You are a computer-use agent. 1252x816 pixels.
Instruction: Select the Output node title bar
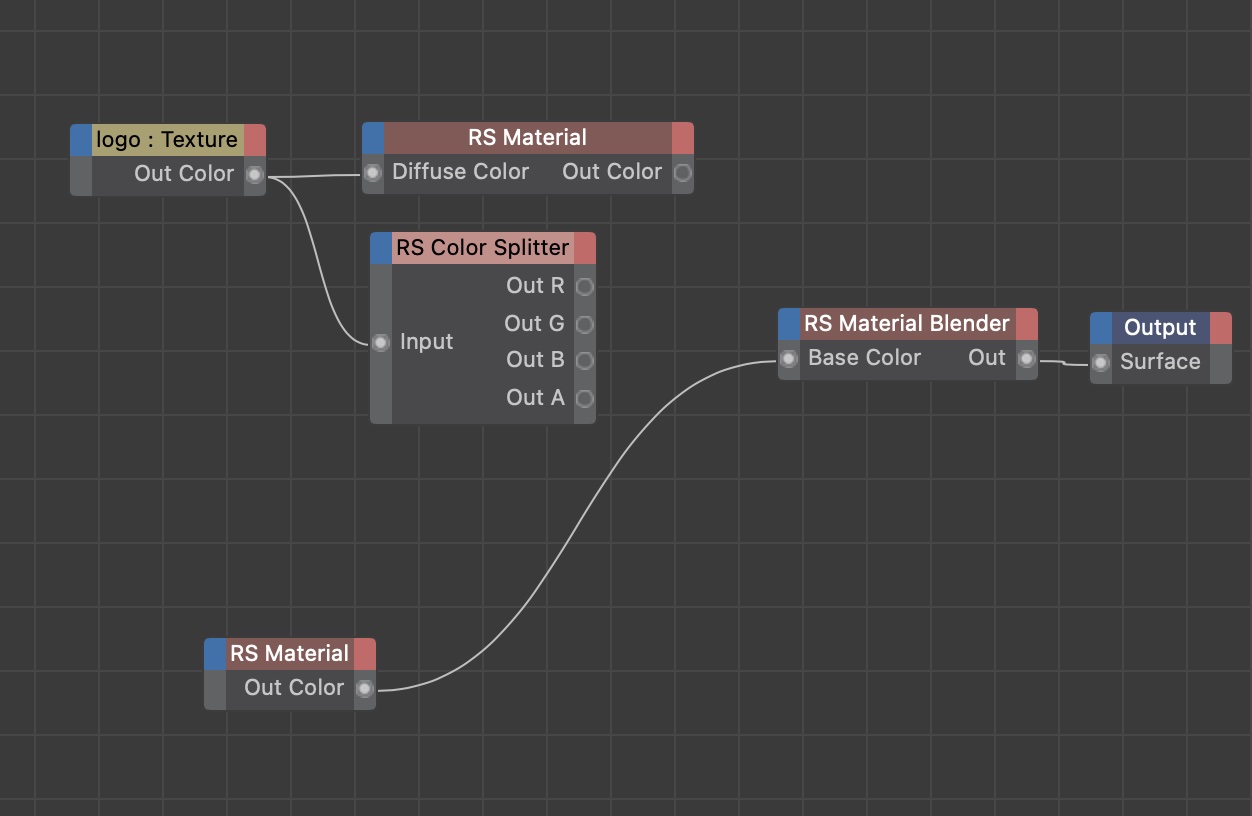[1160, 328]
